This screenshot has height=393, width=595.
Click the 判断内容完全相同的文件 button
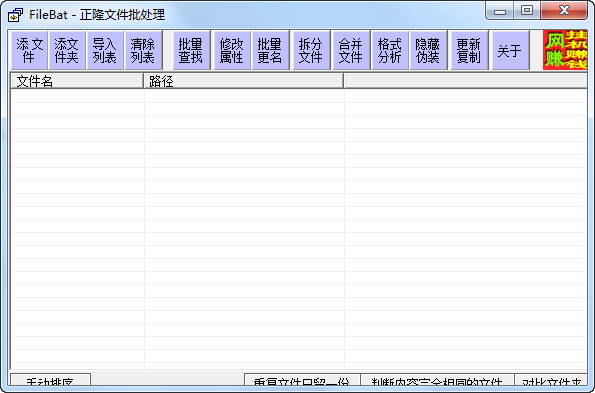(x=437, y=380)
